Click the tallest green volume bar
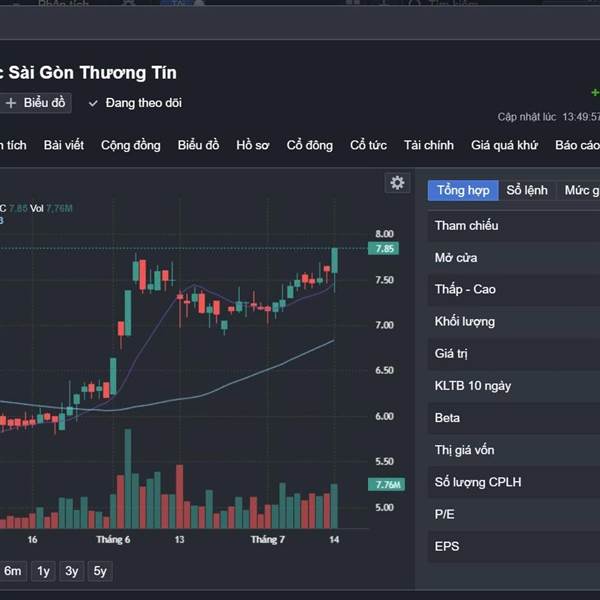The image size is (600, 600). click(128, 479)
